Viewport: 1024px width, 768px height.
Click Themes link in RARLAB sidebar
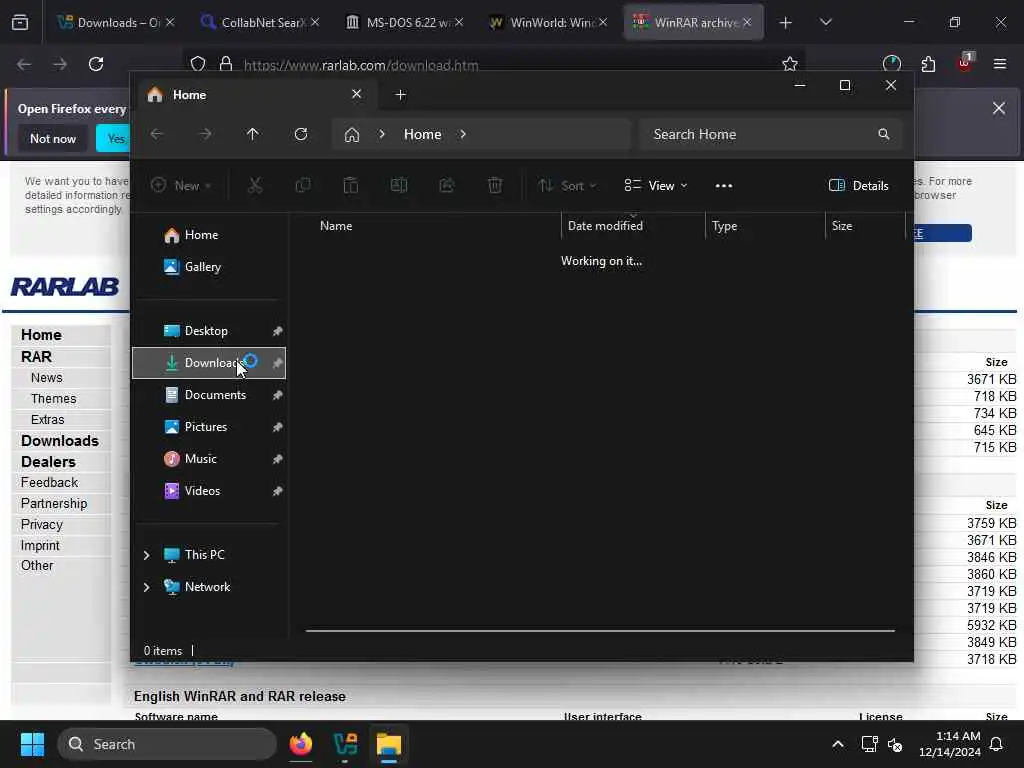(x=54, y=398)
